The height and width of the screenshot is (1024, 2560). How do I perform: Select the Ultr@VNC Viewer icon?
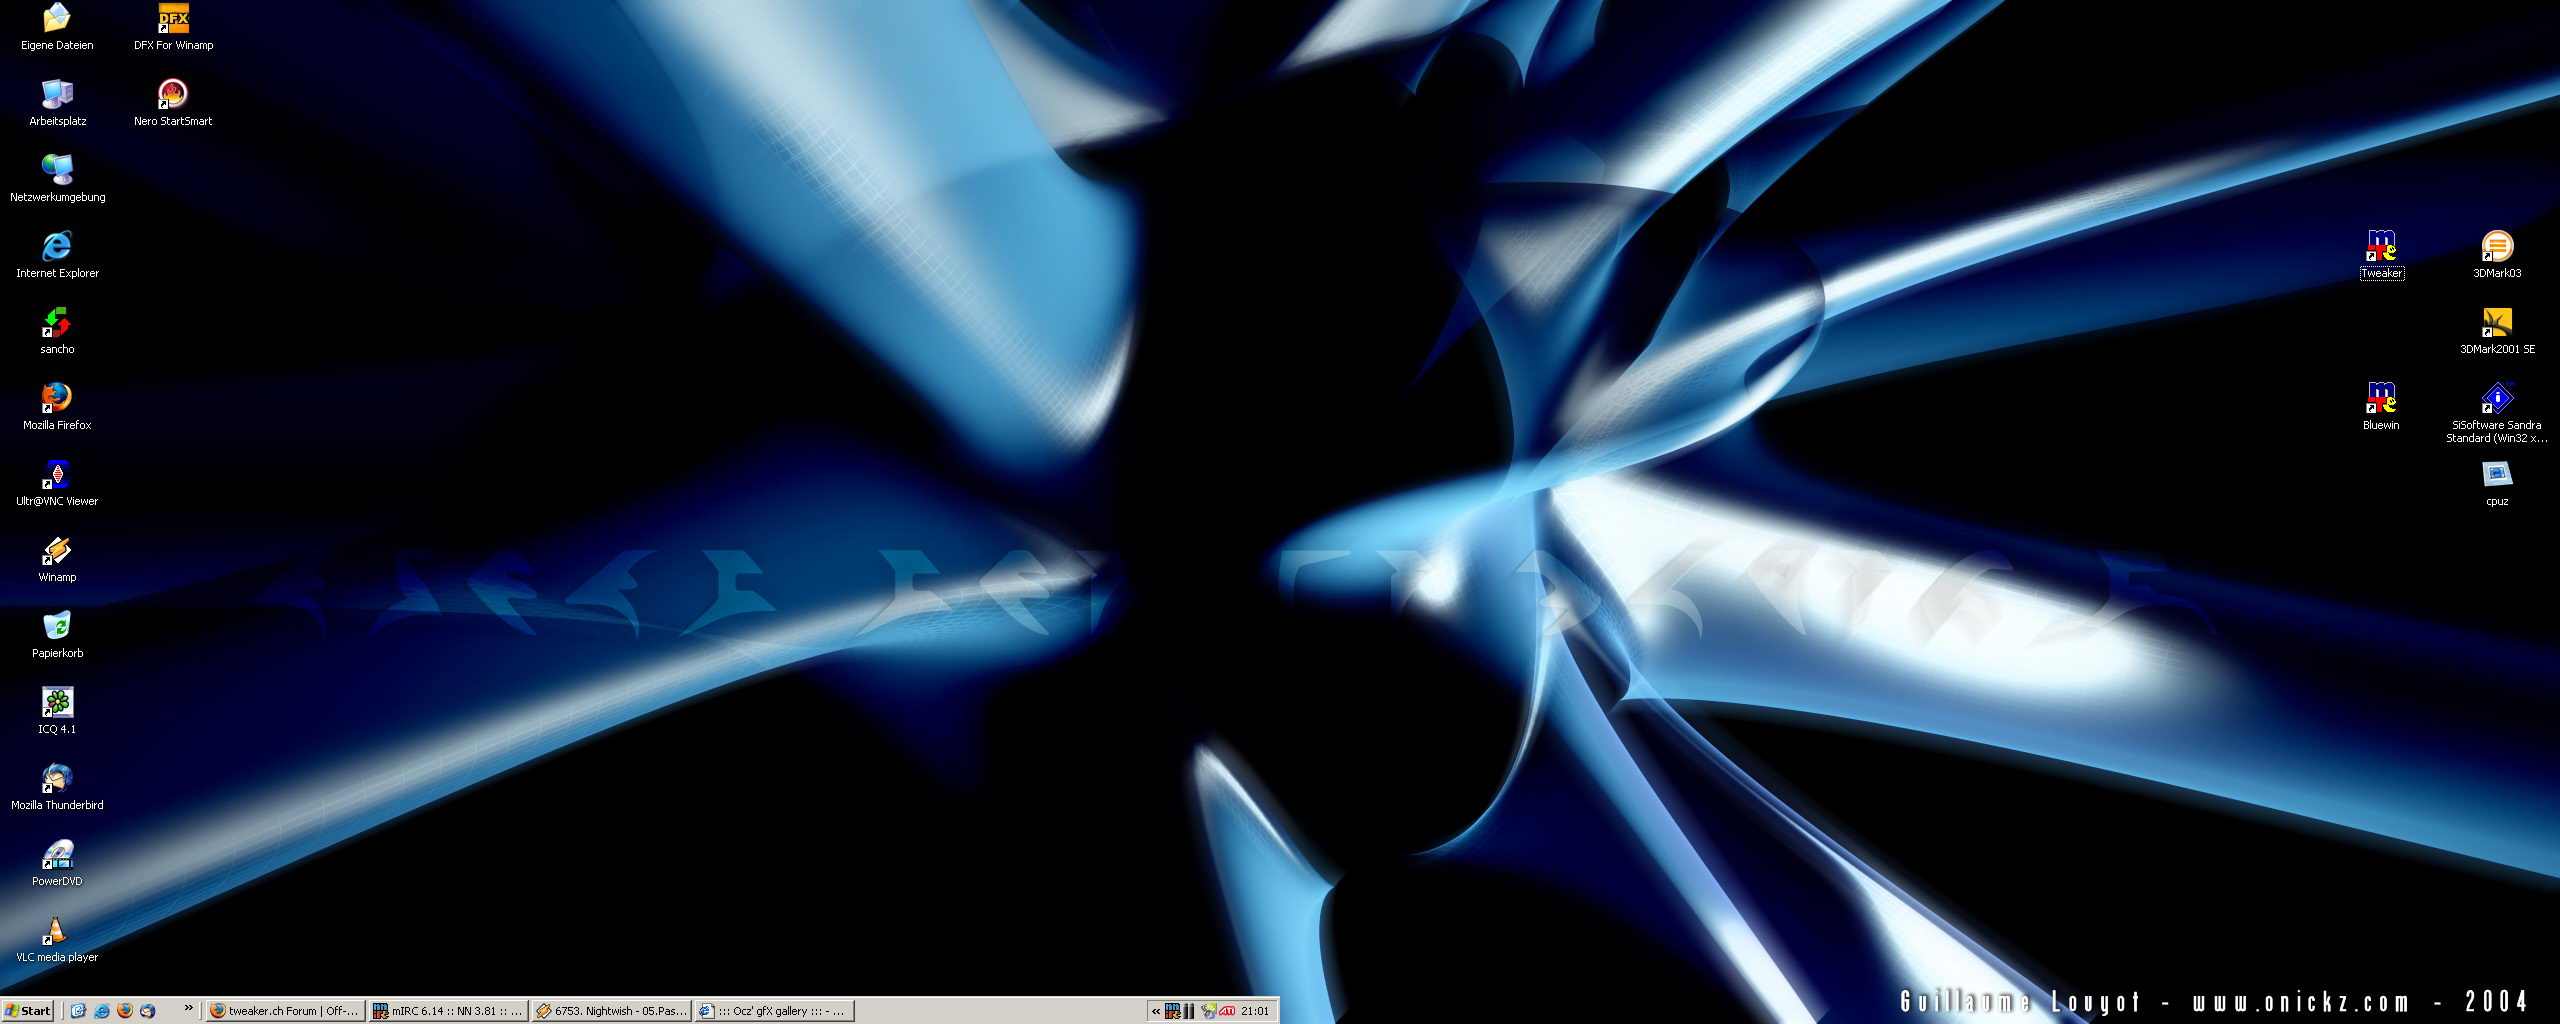click(x=57, y=474)
